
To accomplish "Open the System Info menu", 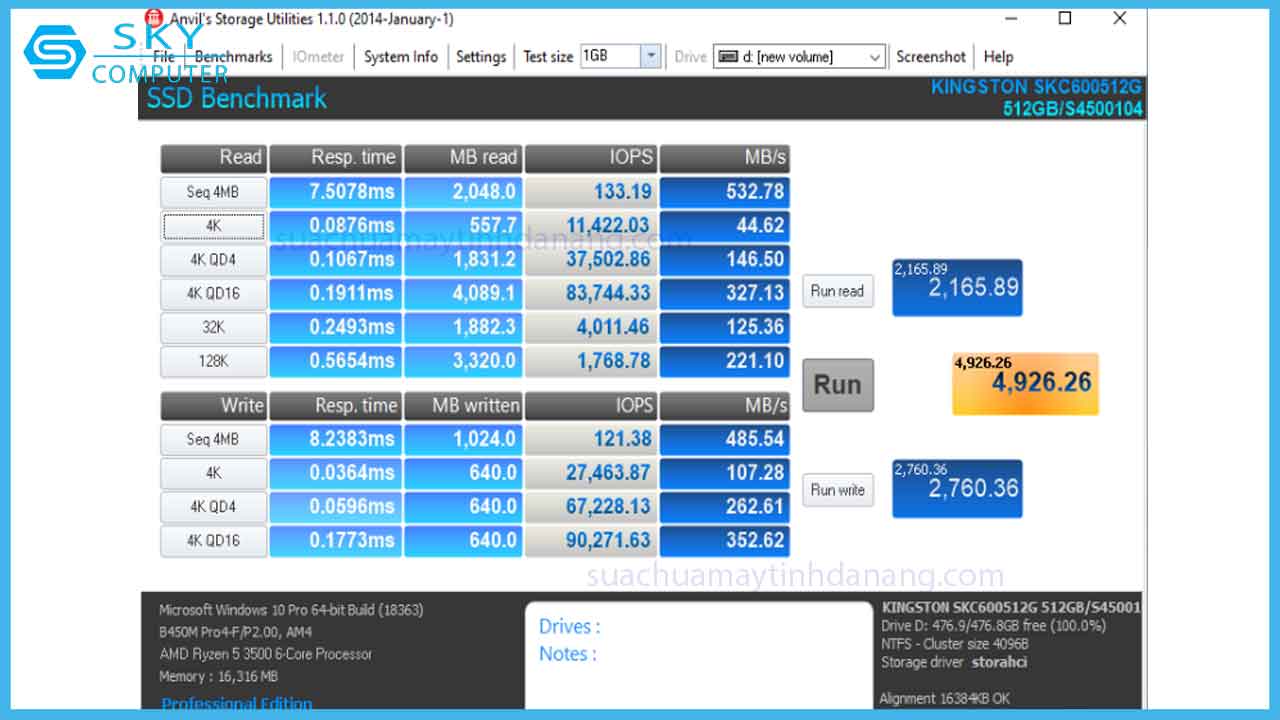I will [401, 57].
